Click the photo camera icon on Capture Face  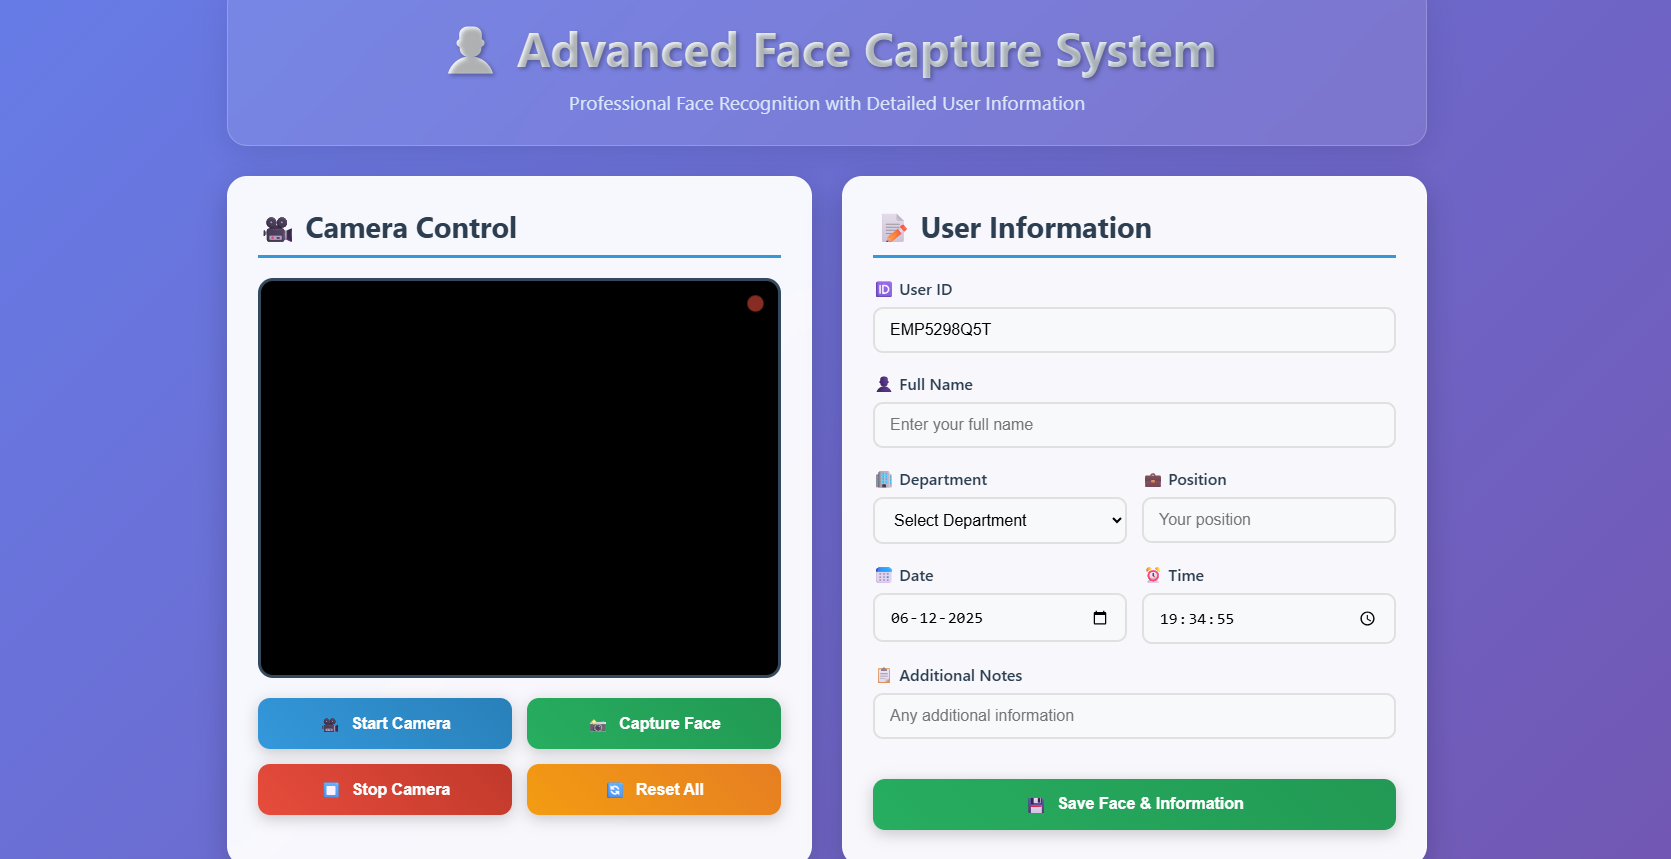coord(598,725)
